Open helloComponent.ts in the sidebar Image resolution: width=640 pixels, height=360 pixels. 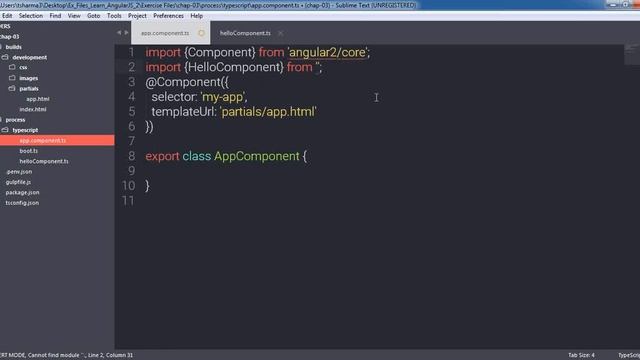tap(44, 161)
